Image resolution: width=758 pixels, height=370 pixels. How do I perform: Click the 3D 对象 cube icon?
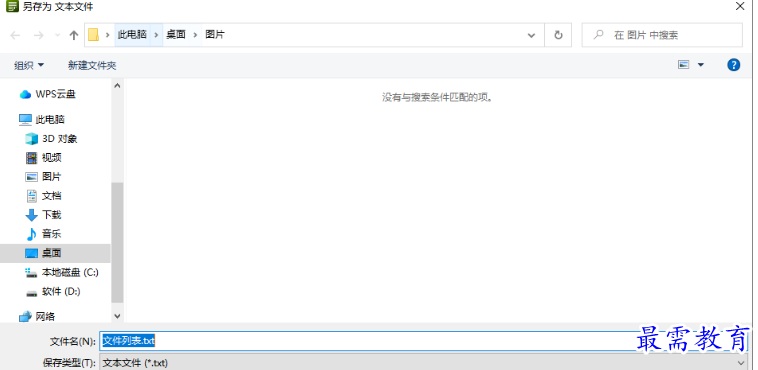tap(31, 139)
